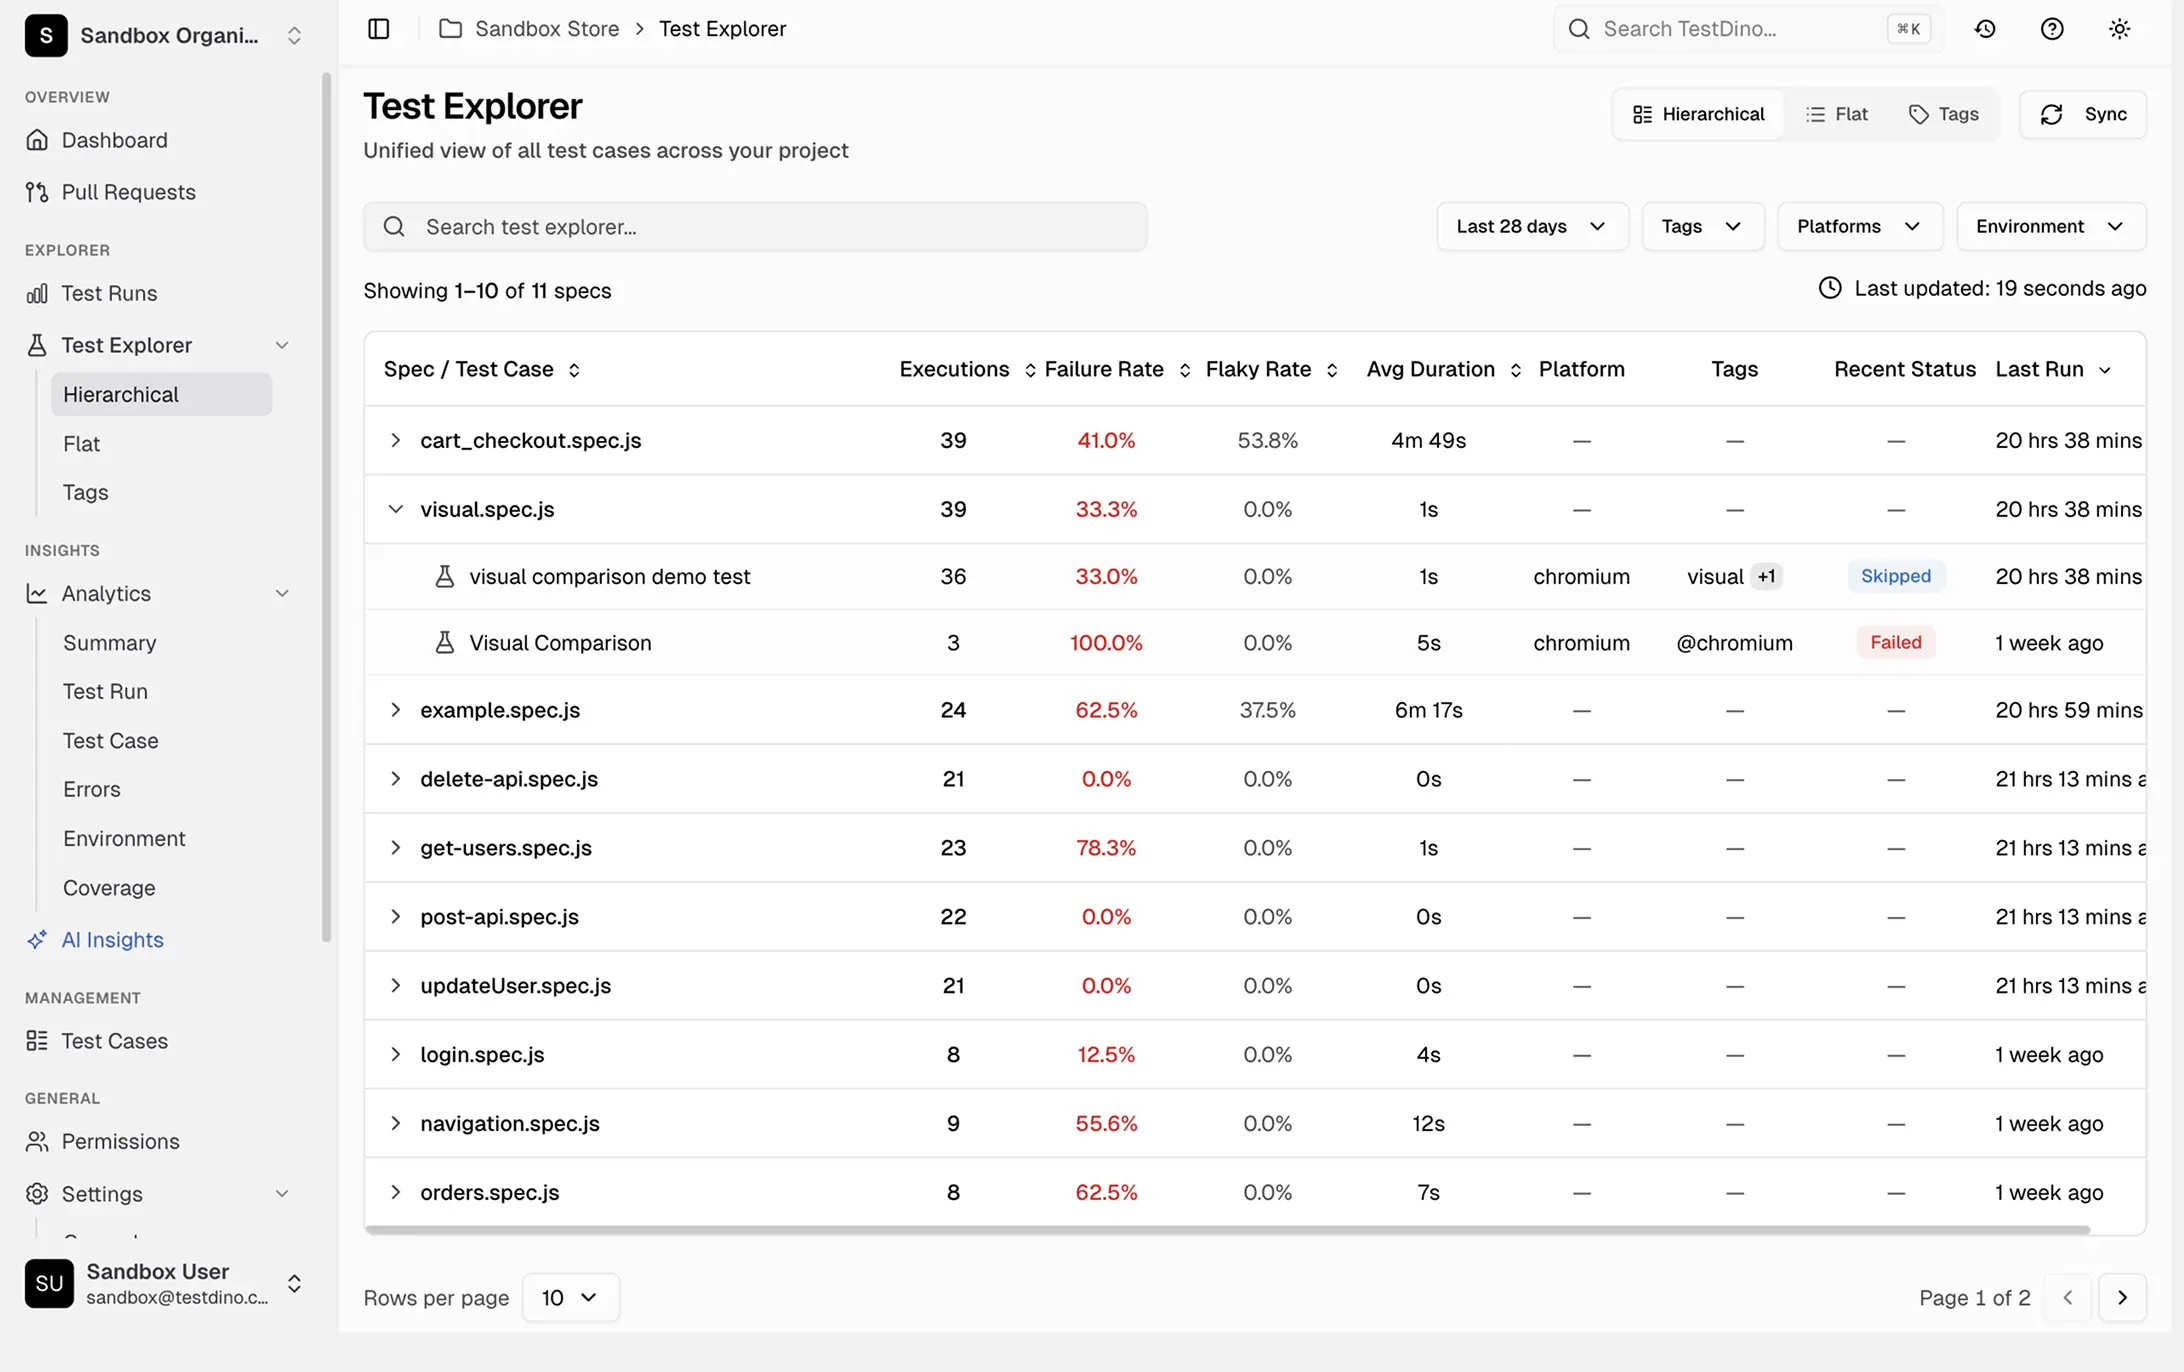Go to next page arrow button
The image size is (2184, 1372).
point(2122,1298)
